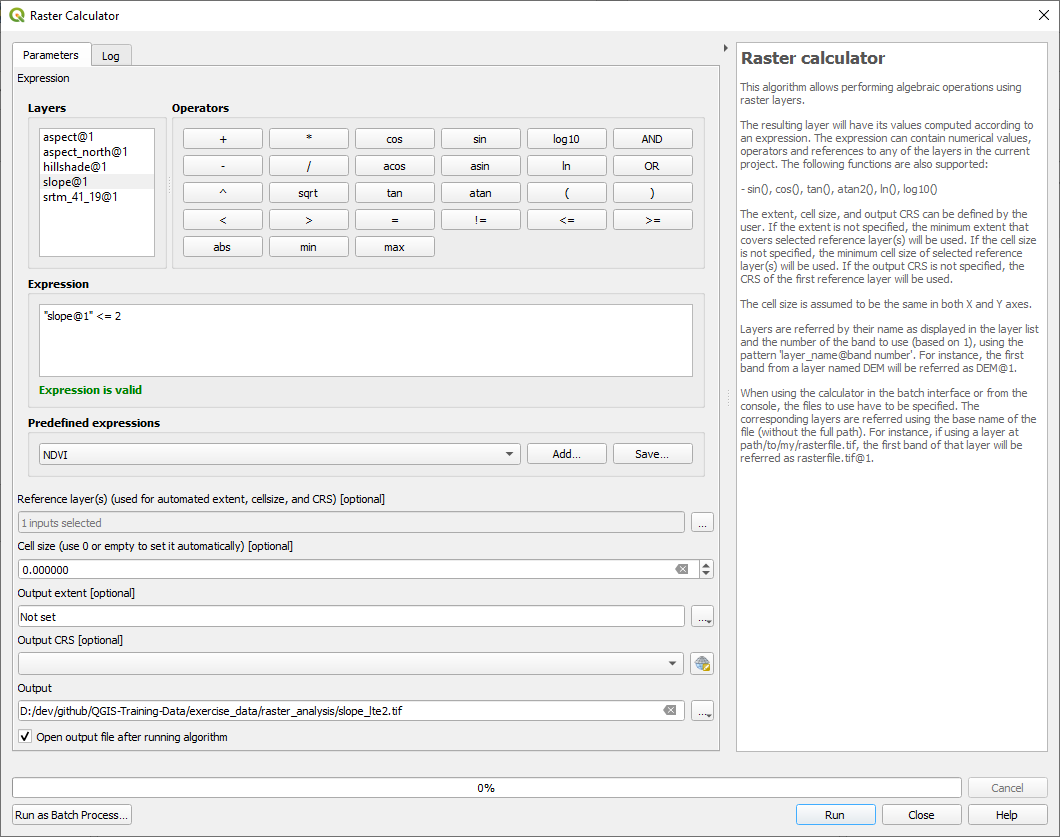Click the Run button
This screenshot has width=1060, height=837.
pos(835,814)
